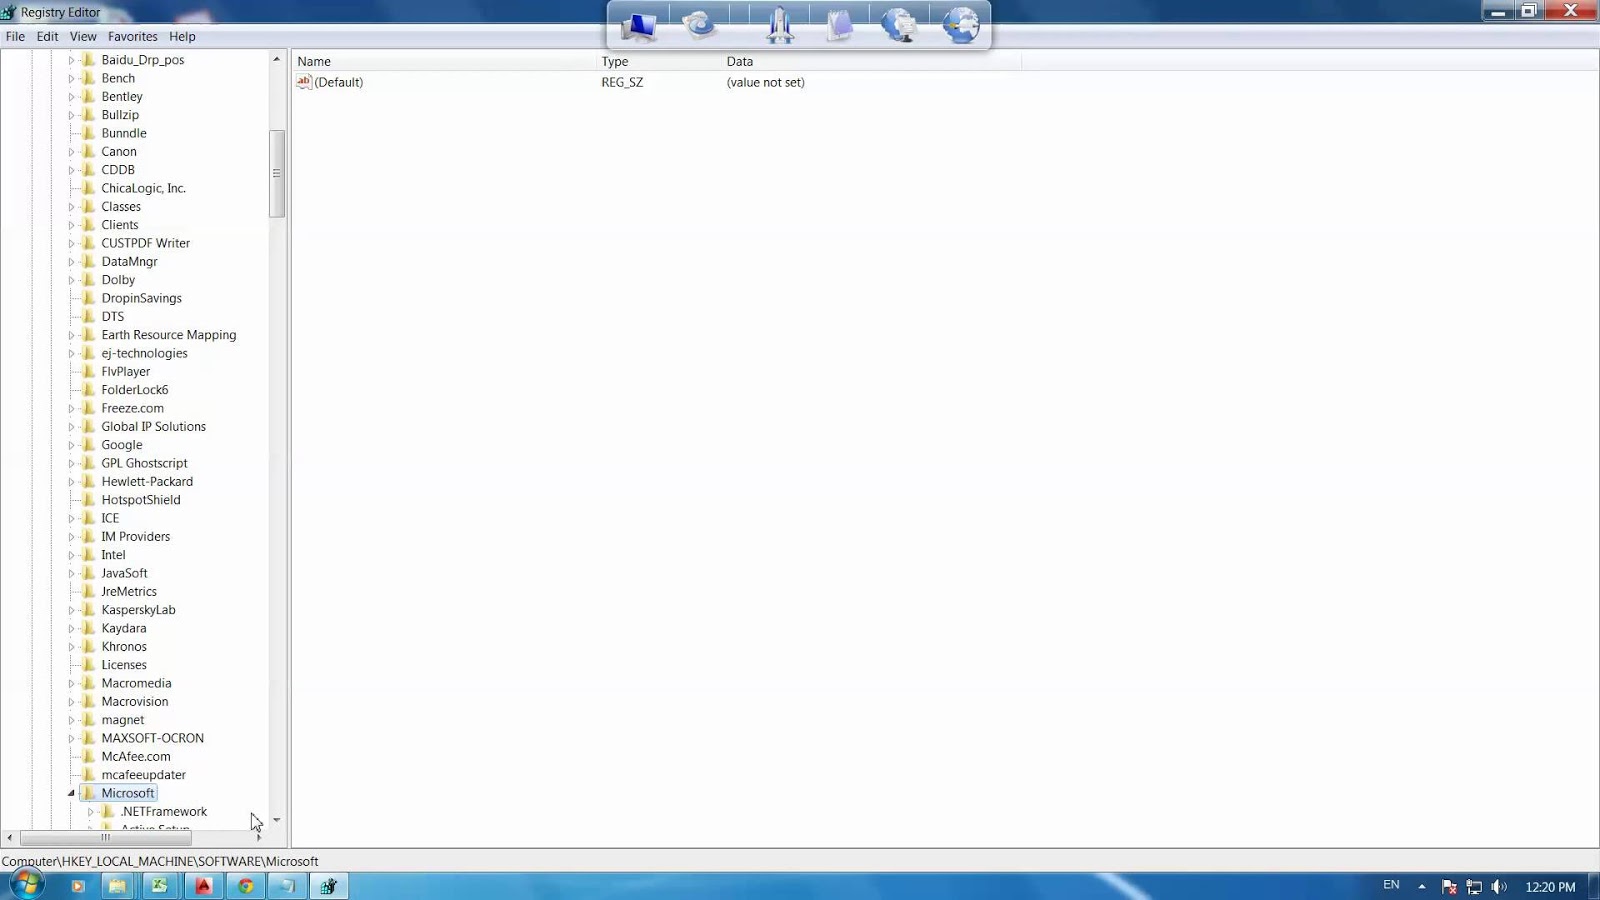Click the globe with arrow icon in the dock
The height and width of the screenshot is (900, 1600).
pyautogui.click(x=961, y=25)
